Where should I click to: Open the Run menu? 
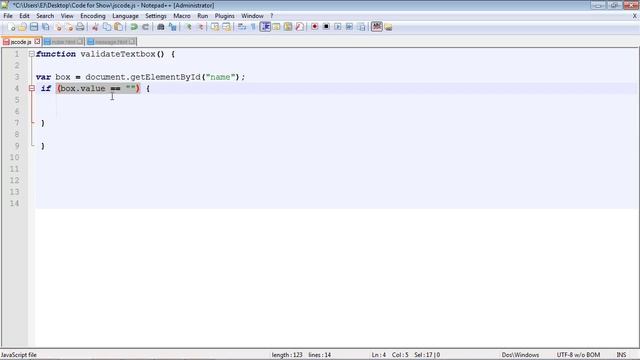(202, 16)
